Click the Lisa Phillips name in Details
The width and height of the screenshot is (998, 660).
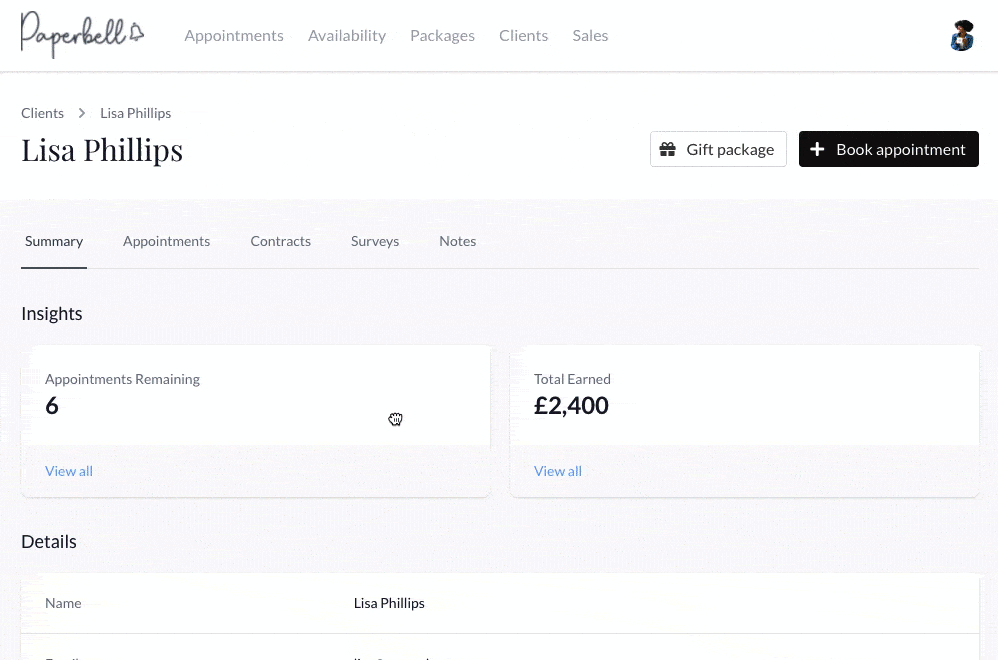click(389, 603)
